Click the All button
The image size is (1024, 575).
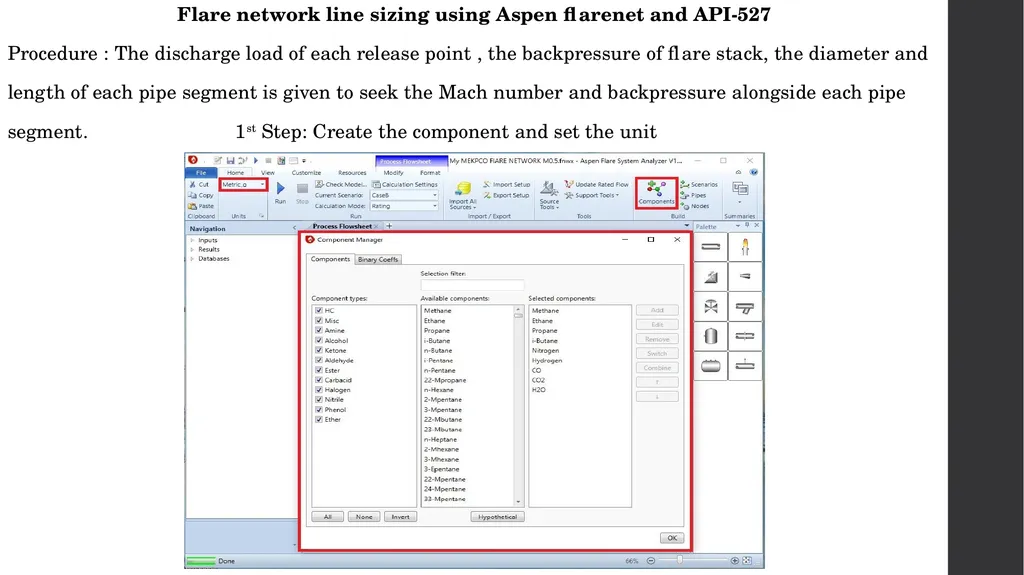click(x=328, y=517)
